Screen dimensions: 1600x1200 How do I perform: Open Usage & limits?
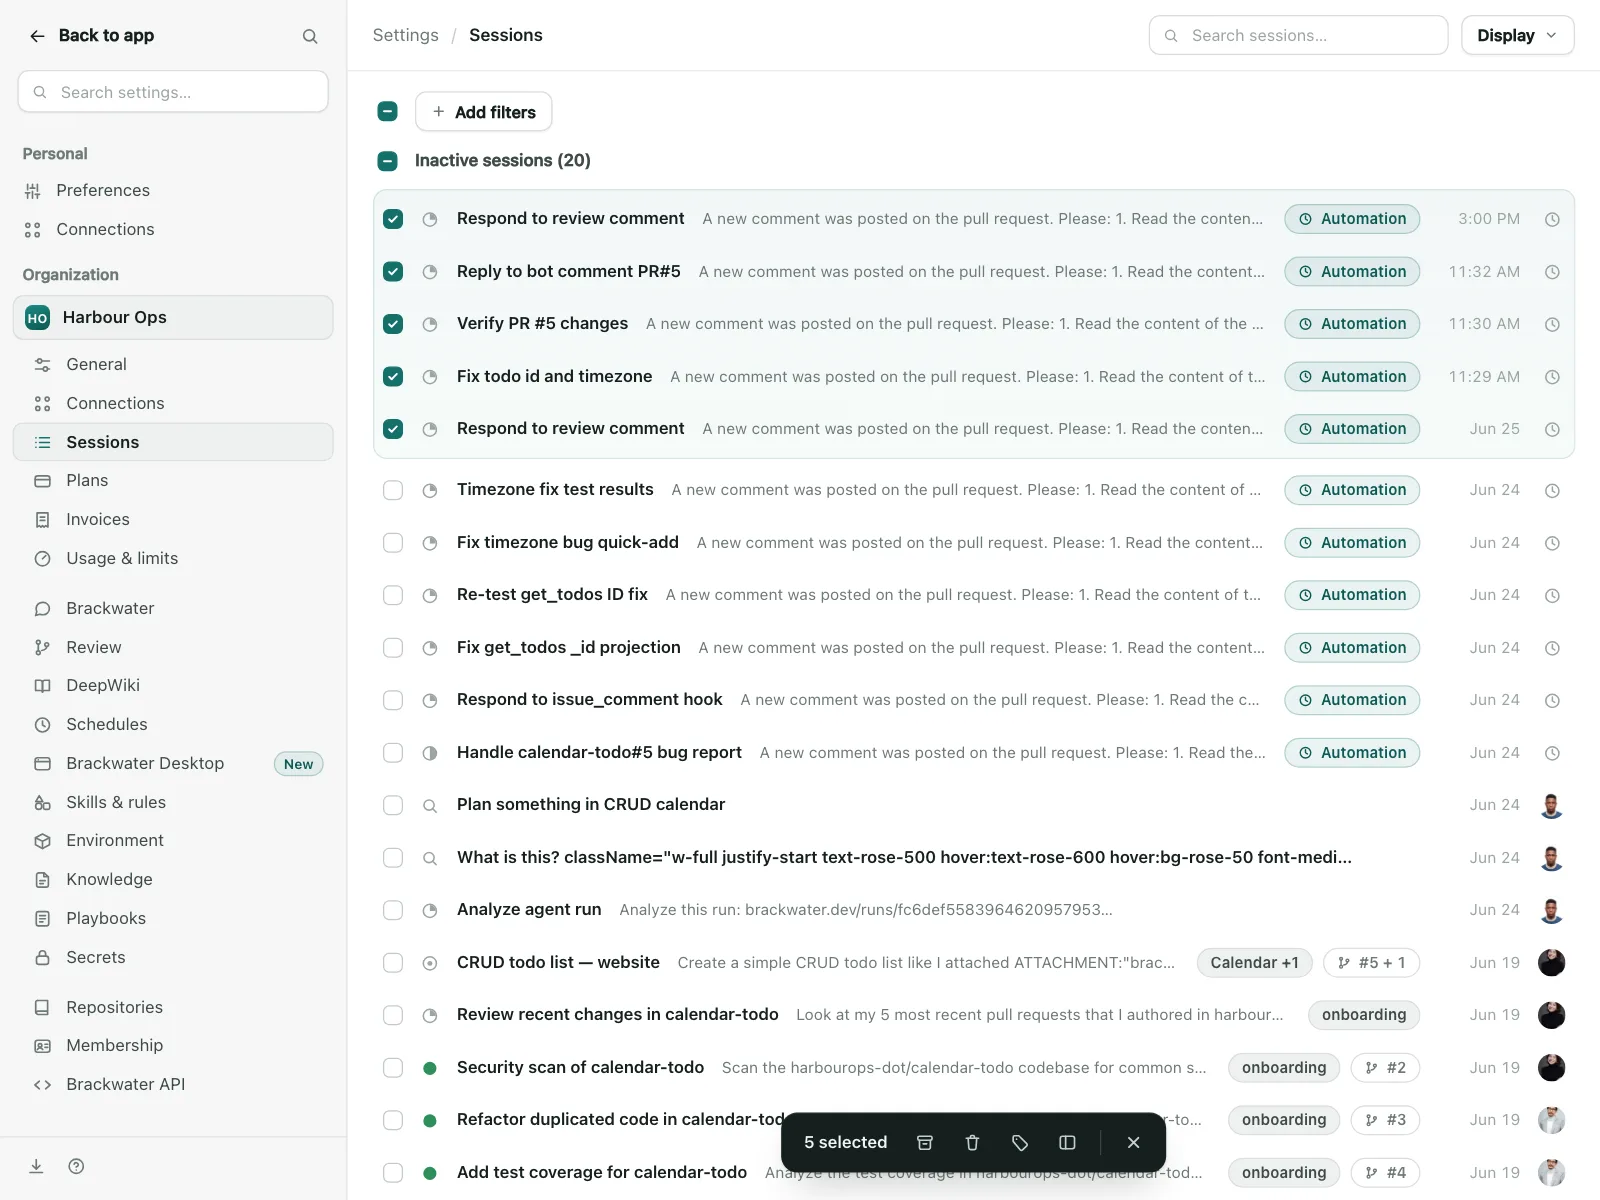pos(173,558)
